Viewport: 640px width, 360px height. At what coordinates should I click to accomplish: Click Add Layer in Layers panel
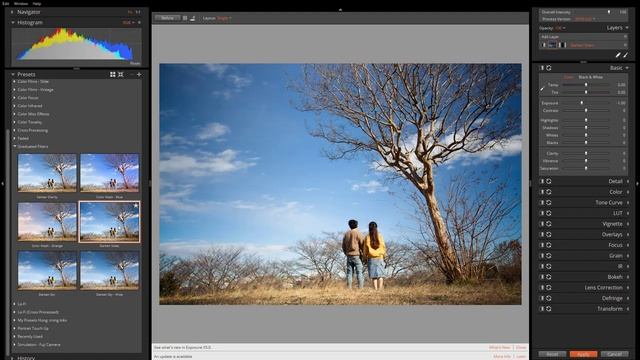[550, 37]
